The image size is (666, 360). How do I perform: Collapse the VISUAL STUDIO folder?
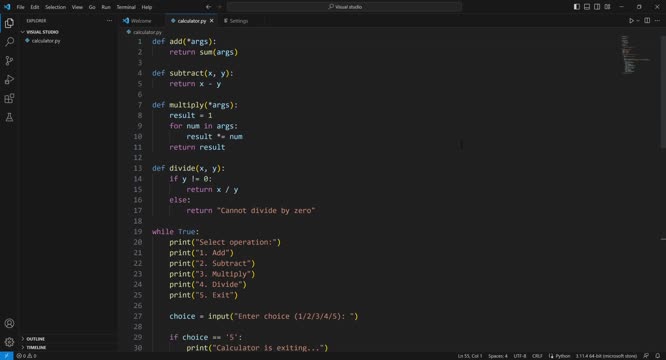click(42, 32)
